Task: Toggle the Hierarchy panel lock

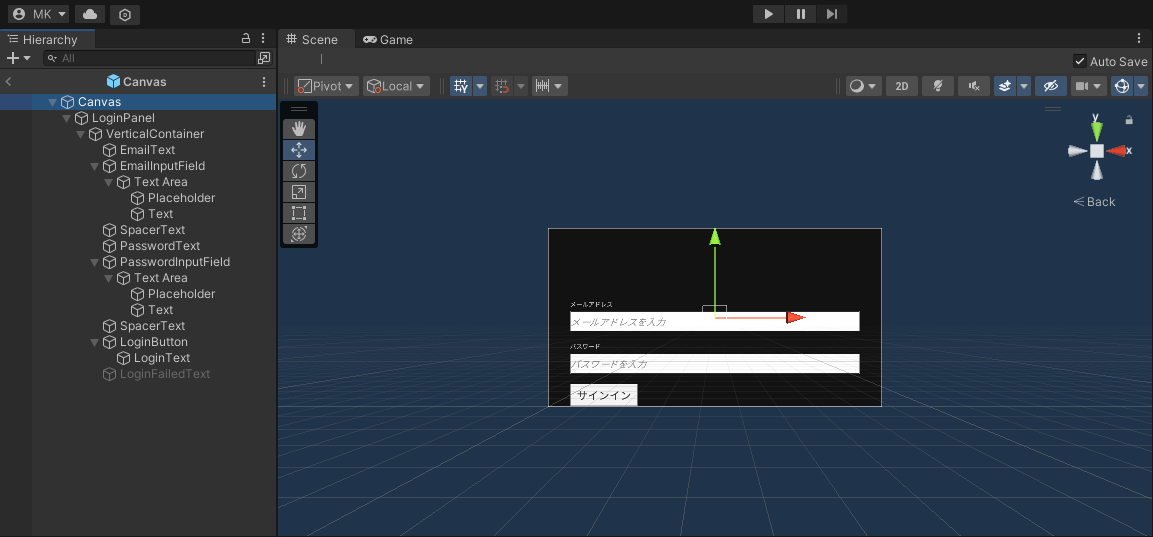Action: pos(246,38)
